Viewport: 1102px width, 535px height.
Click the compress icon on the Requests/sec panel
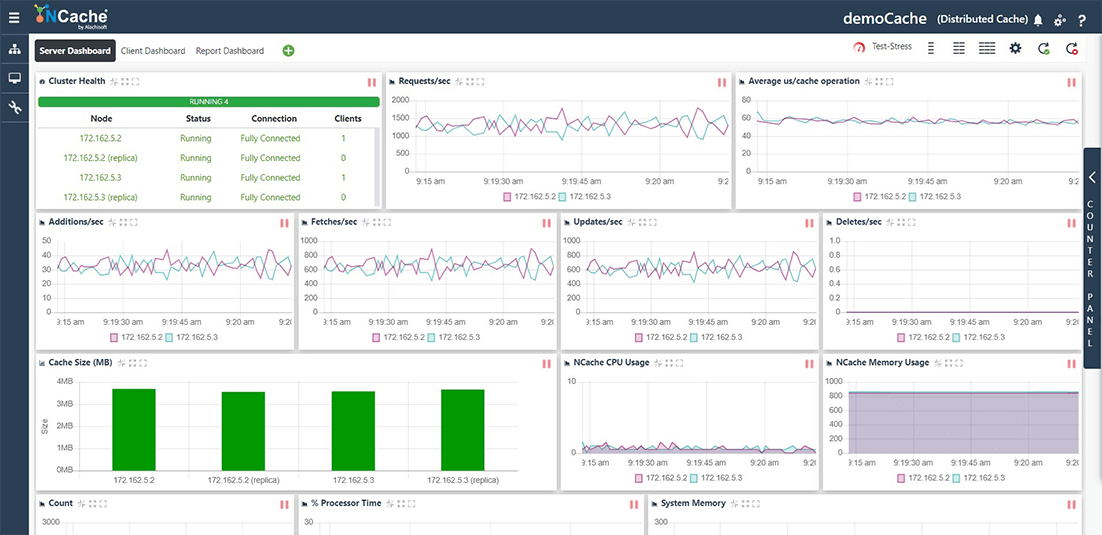pyautogui.click(x=459, y=82)
